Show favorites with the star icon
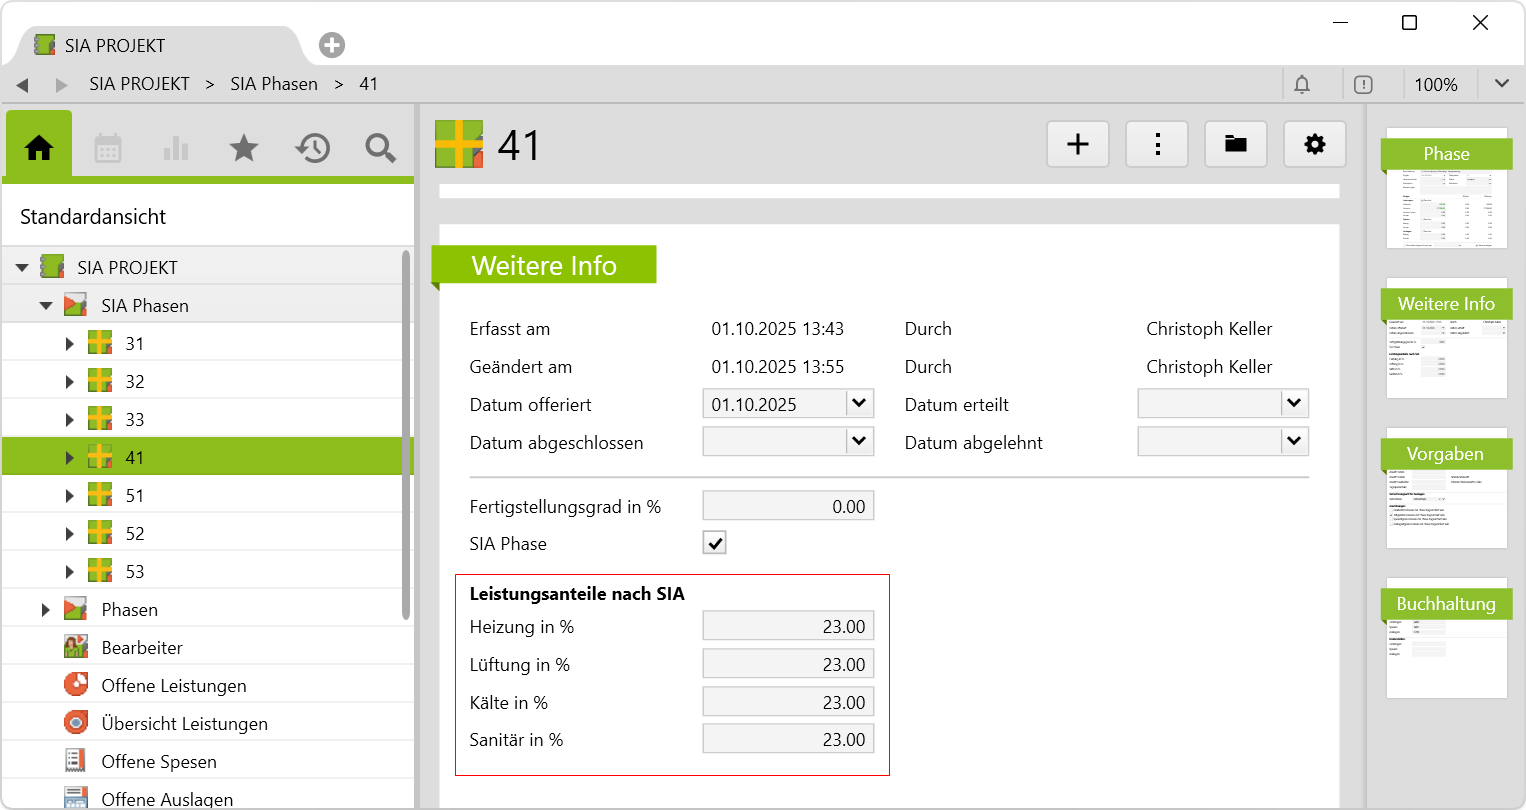 coord(244,149)
